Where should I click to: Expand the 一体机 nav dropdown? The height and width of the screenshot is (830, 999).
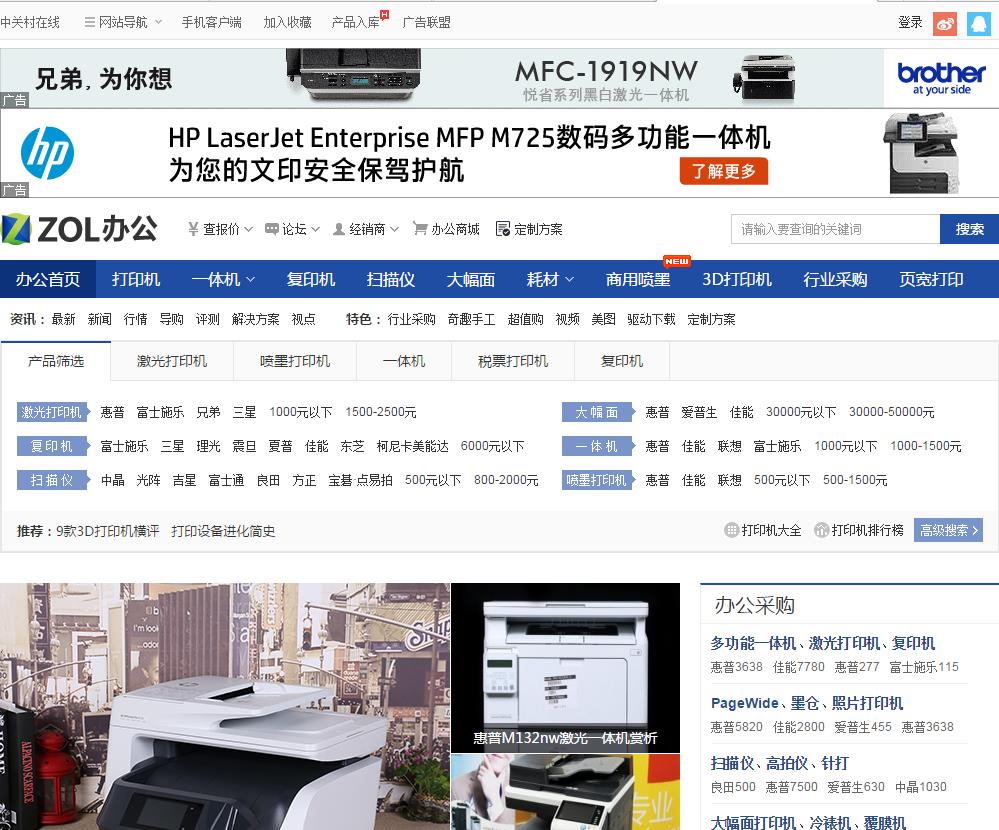pyautogui.click(x=223, y=279)
